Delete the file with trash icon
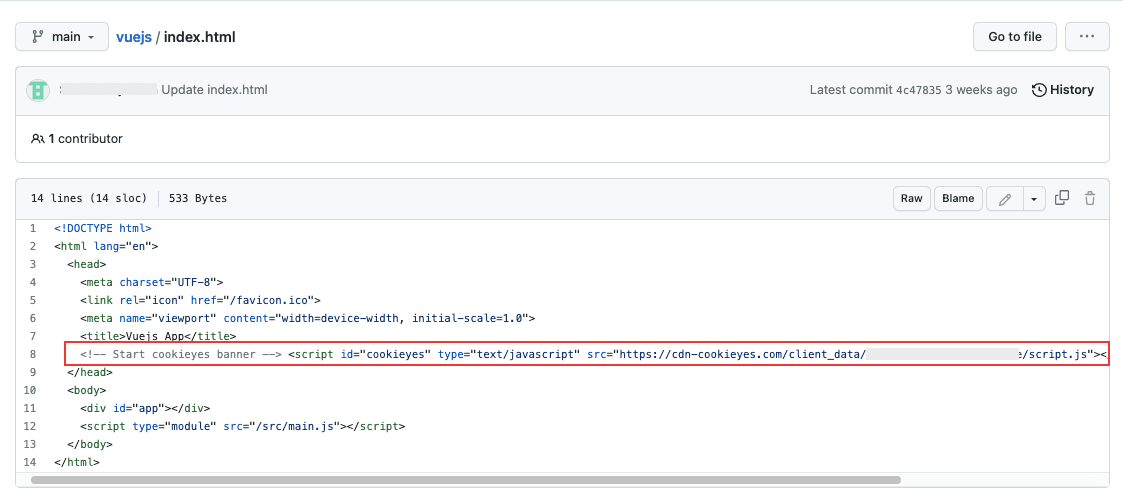 click(x=1090, y=198)
